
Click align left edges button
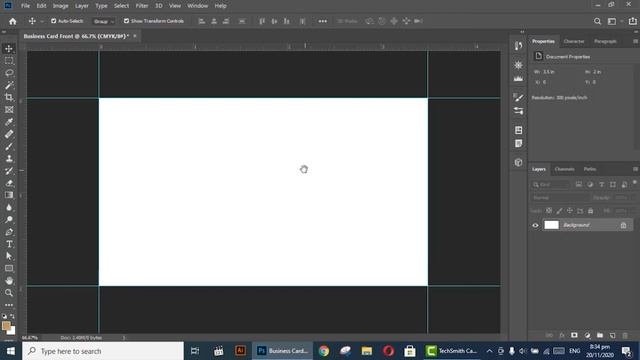[202, 21]
